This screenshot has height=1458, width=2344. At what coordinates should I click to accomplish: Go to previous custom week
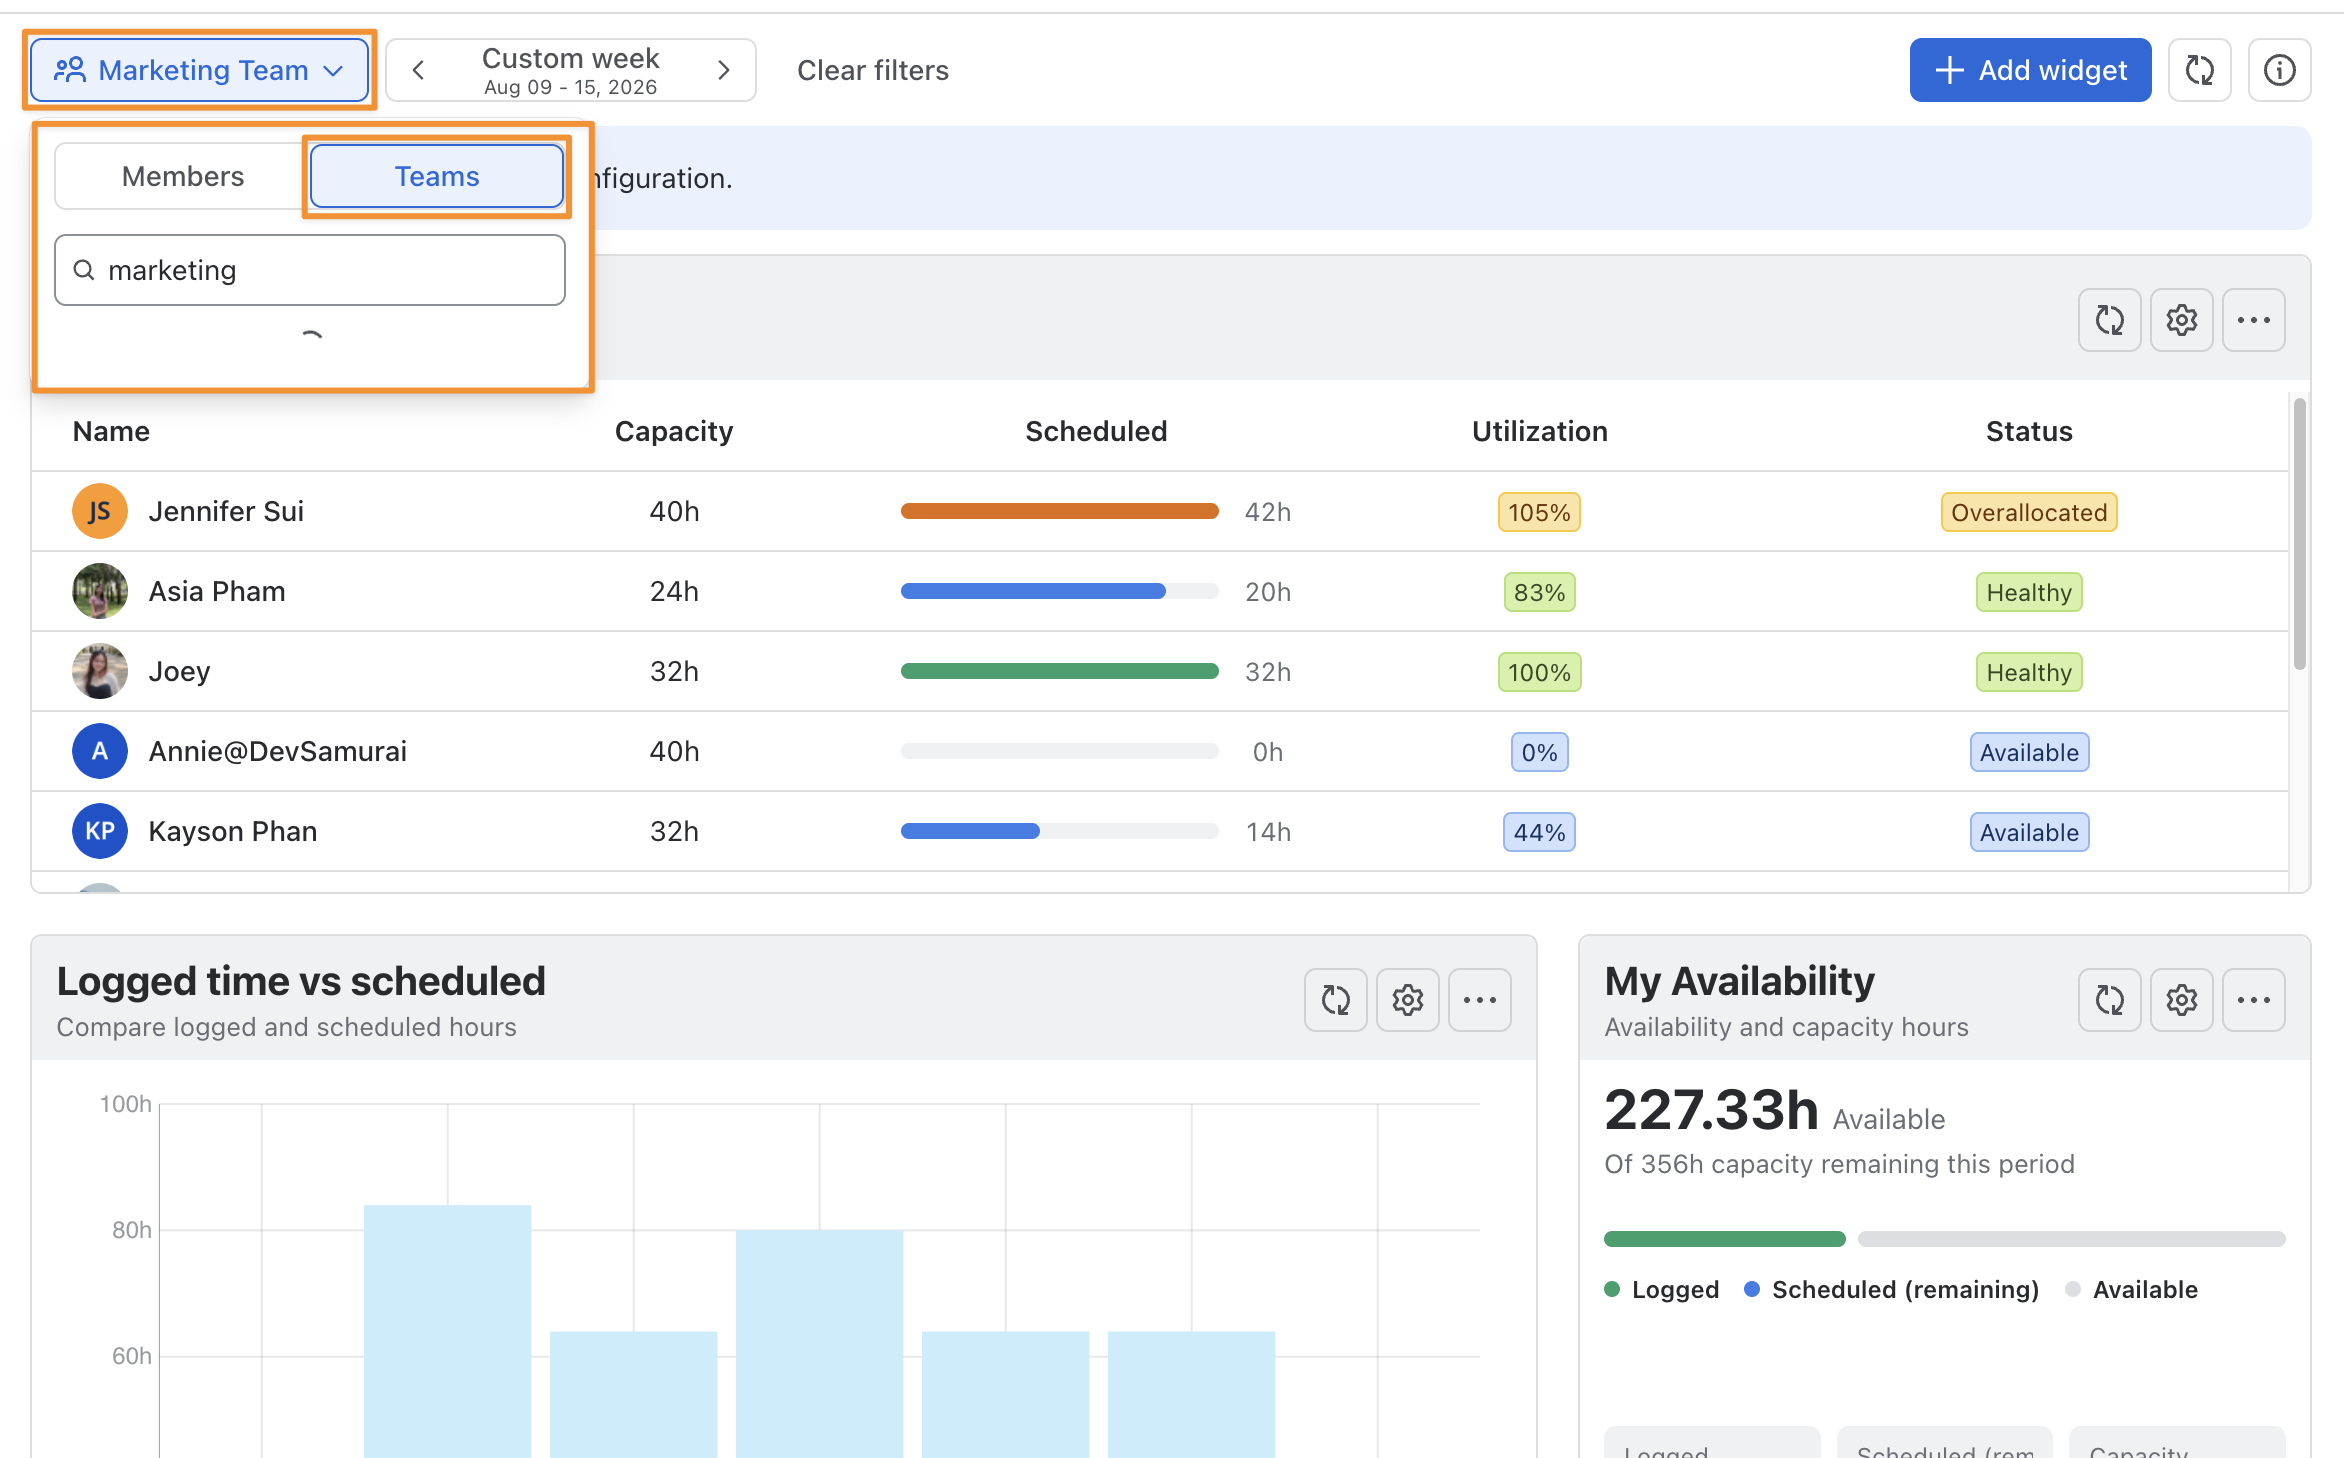coord(419,70)
